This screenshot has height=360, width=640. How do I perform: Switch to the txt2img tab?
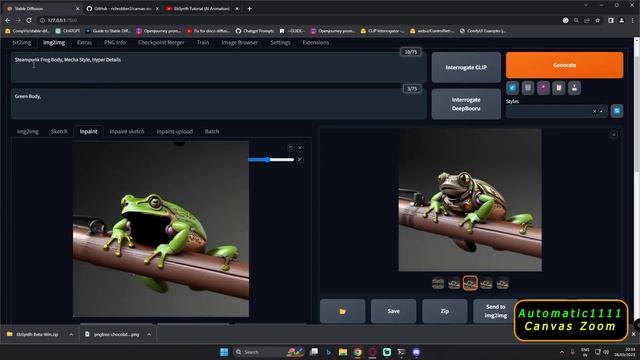click(x=22, y=42)
